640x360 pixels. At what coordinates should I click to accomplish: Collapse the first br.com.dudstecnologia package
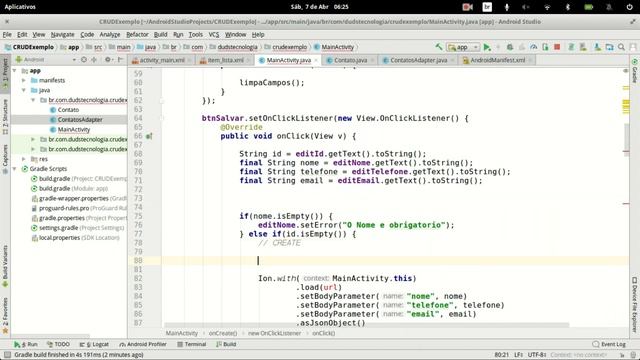pos(33,100)
